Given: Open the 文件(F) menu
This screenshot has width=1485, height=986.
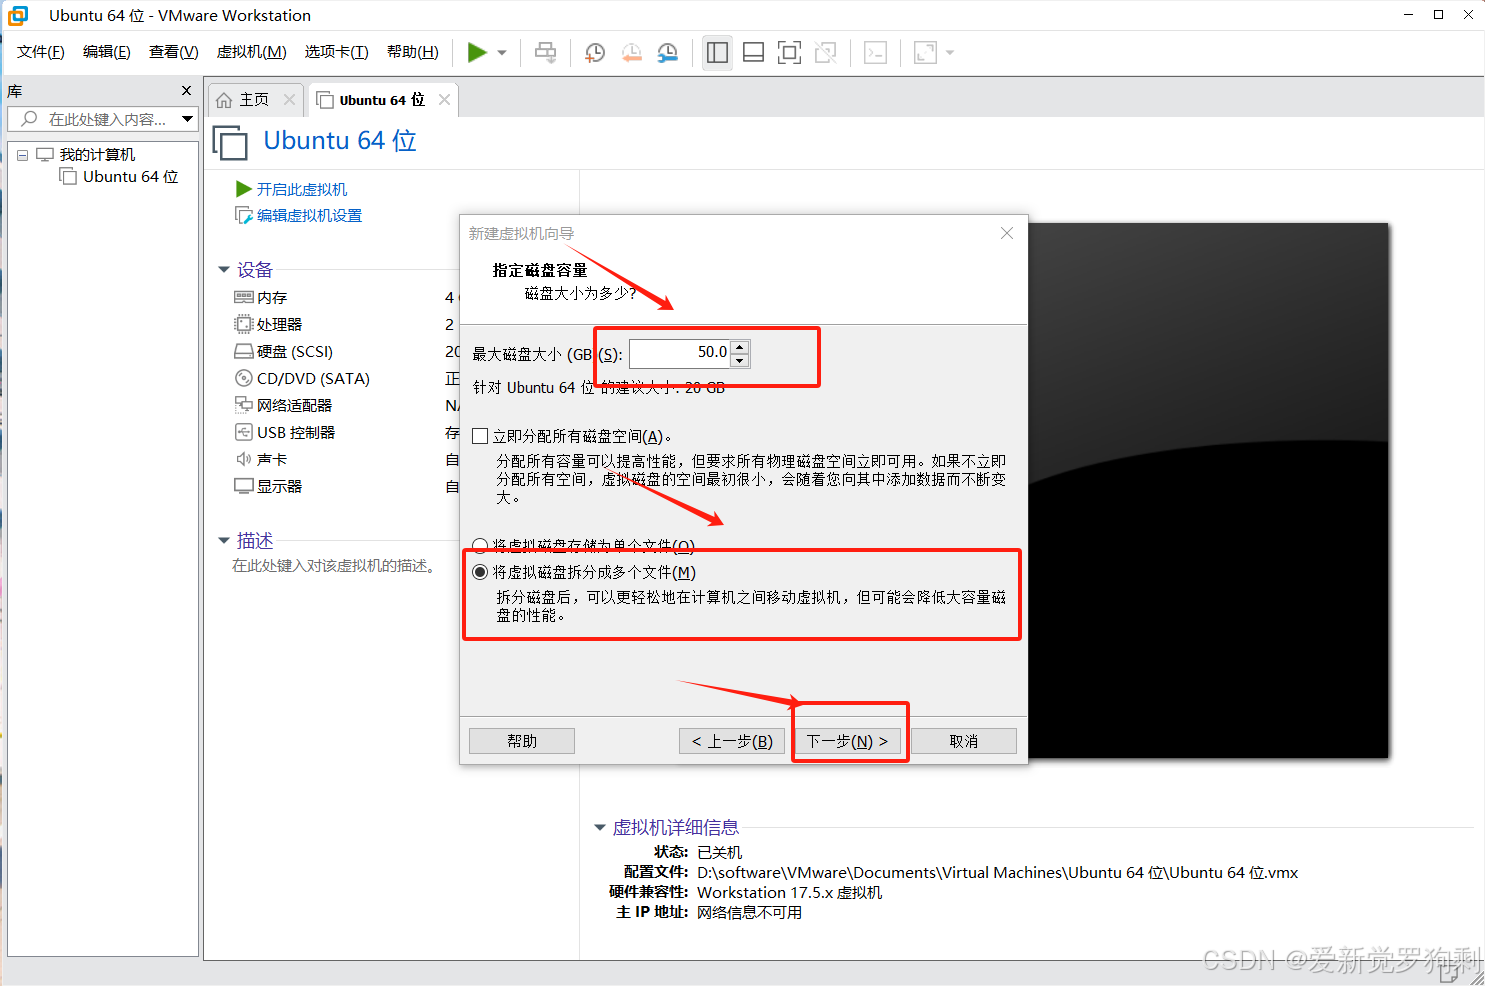Looking at the screenshot, I should click(41, 52).
